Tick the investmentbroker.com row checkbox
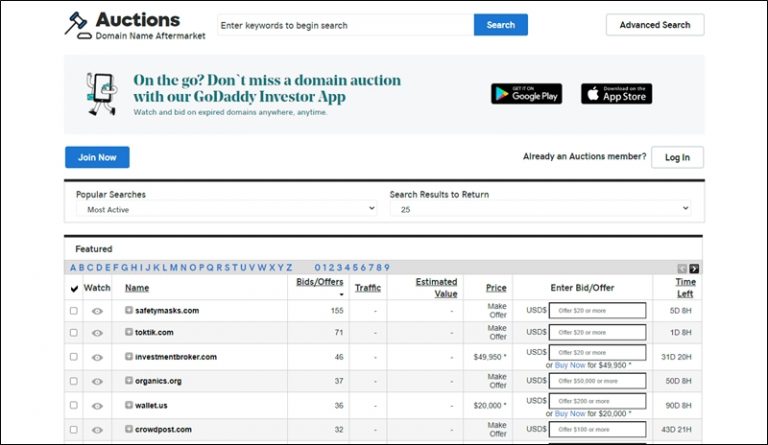768x445 pixels. pyautogui.click(x=73, y=357)
